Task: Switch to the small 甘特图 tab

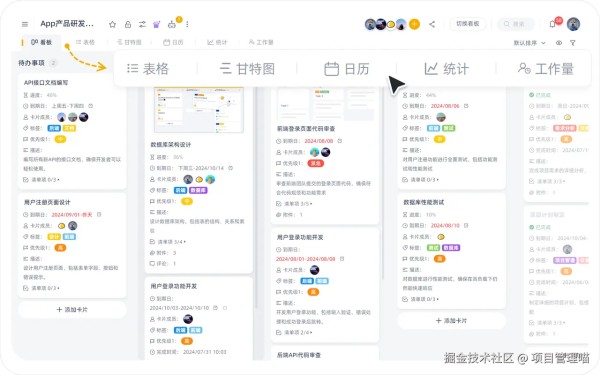Action: [x=129, y=42]
